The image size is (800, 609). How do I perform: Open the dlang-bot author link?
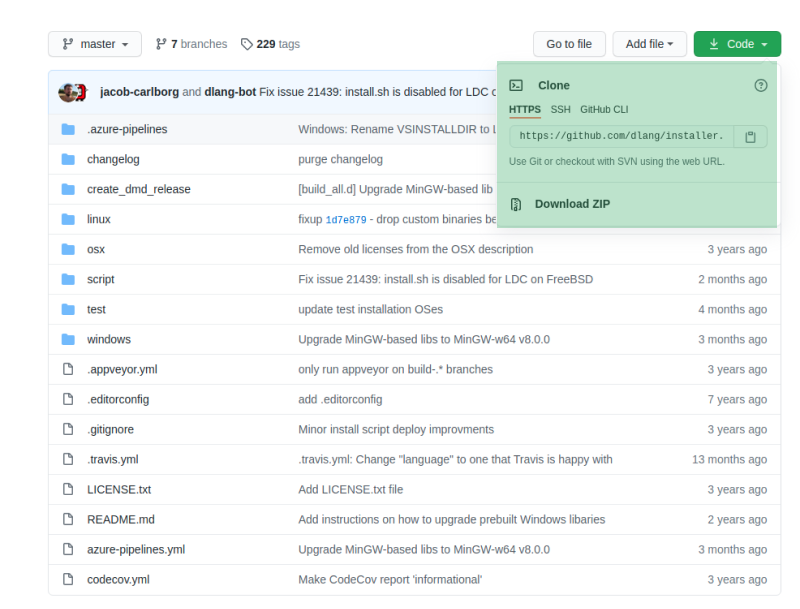(230, 92)
